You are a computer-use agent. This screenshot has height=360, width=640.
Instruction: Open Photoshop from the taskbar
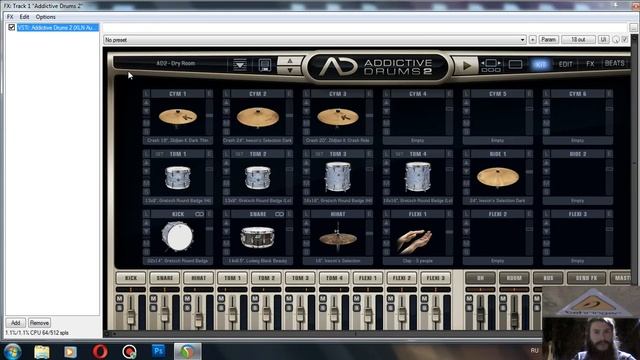click(158, 351)
